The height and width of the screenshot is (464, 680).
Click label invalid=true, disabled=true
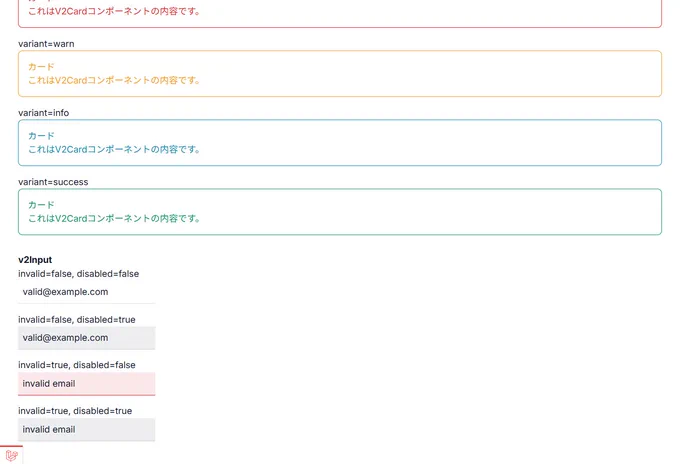pyautogui.click(x=75, y=411)
